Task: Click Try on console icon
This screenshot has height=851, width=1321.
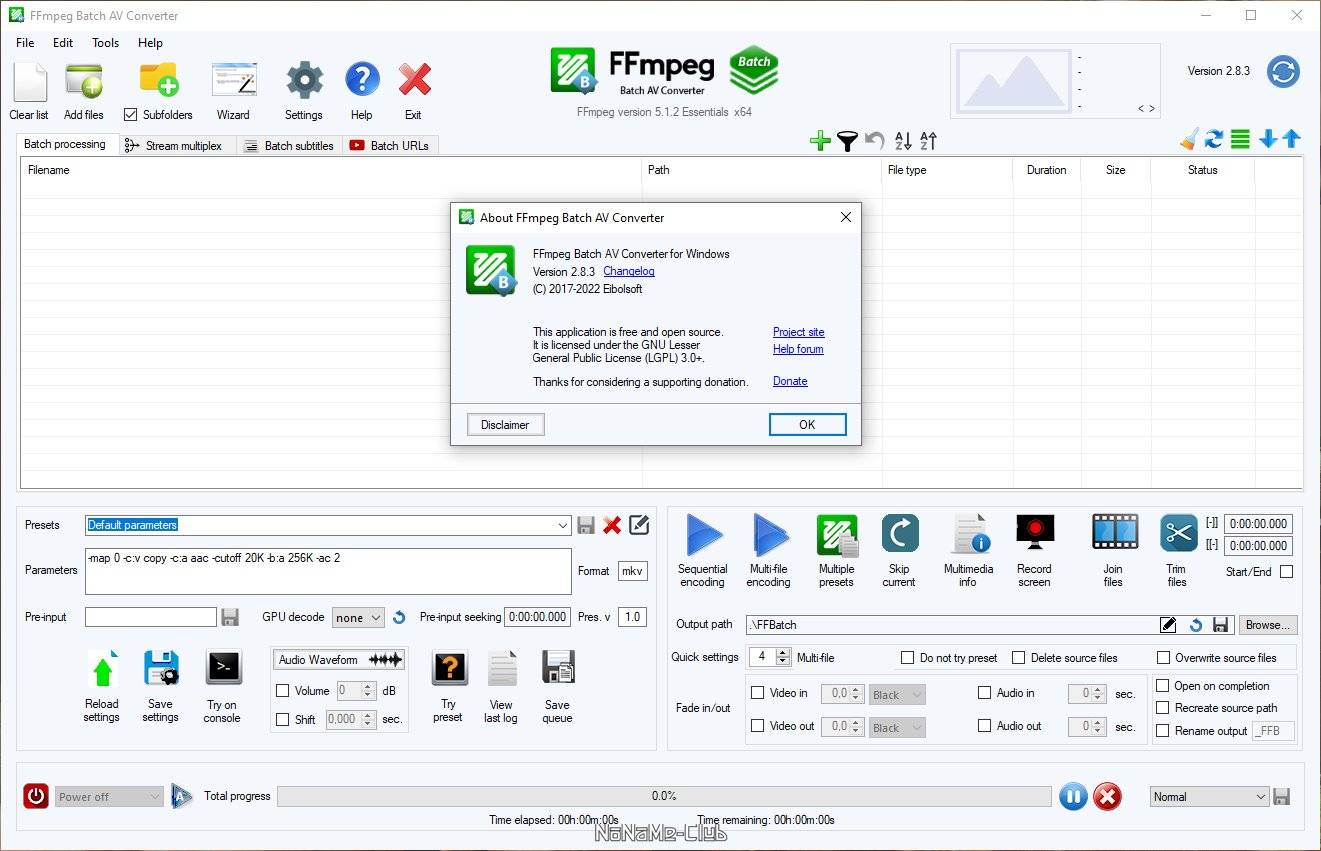Action: (x=223, y=667)
